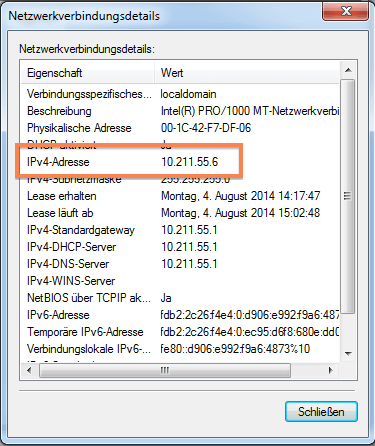Screen dimensions: 375x446
Task: Select the IPv4-DHCP-Server row
Action: (180, 247)
